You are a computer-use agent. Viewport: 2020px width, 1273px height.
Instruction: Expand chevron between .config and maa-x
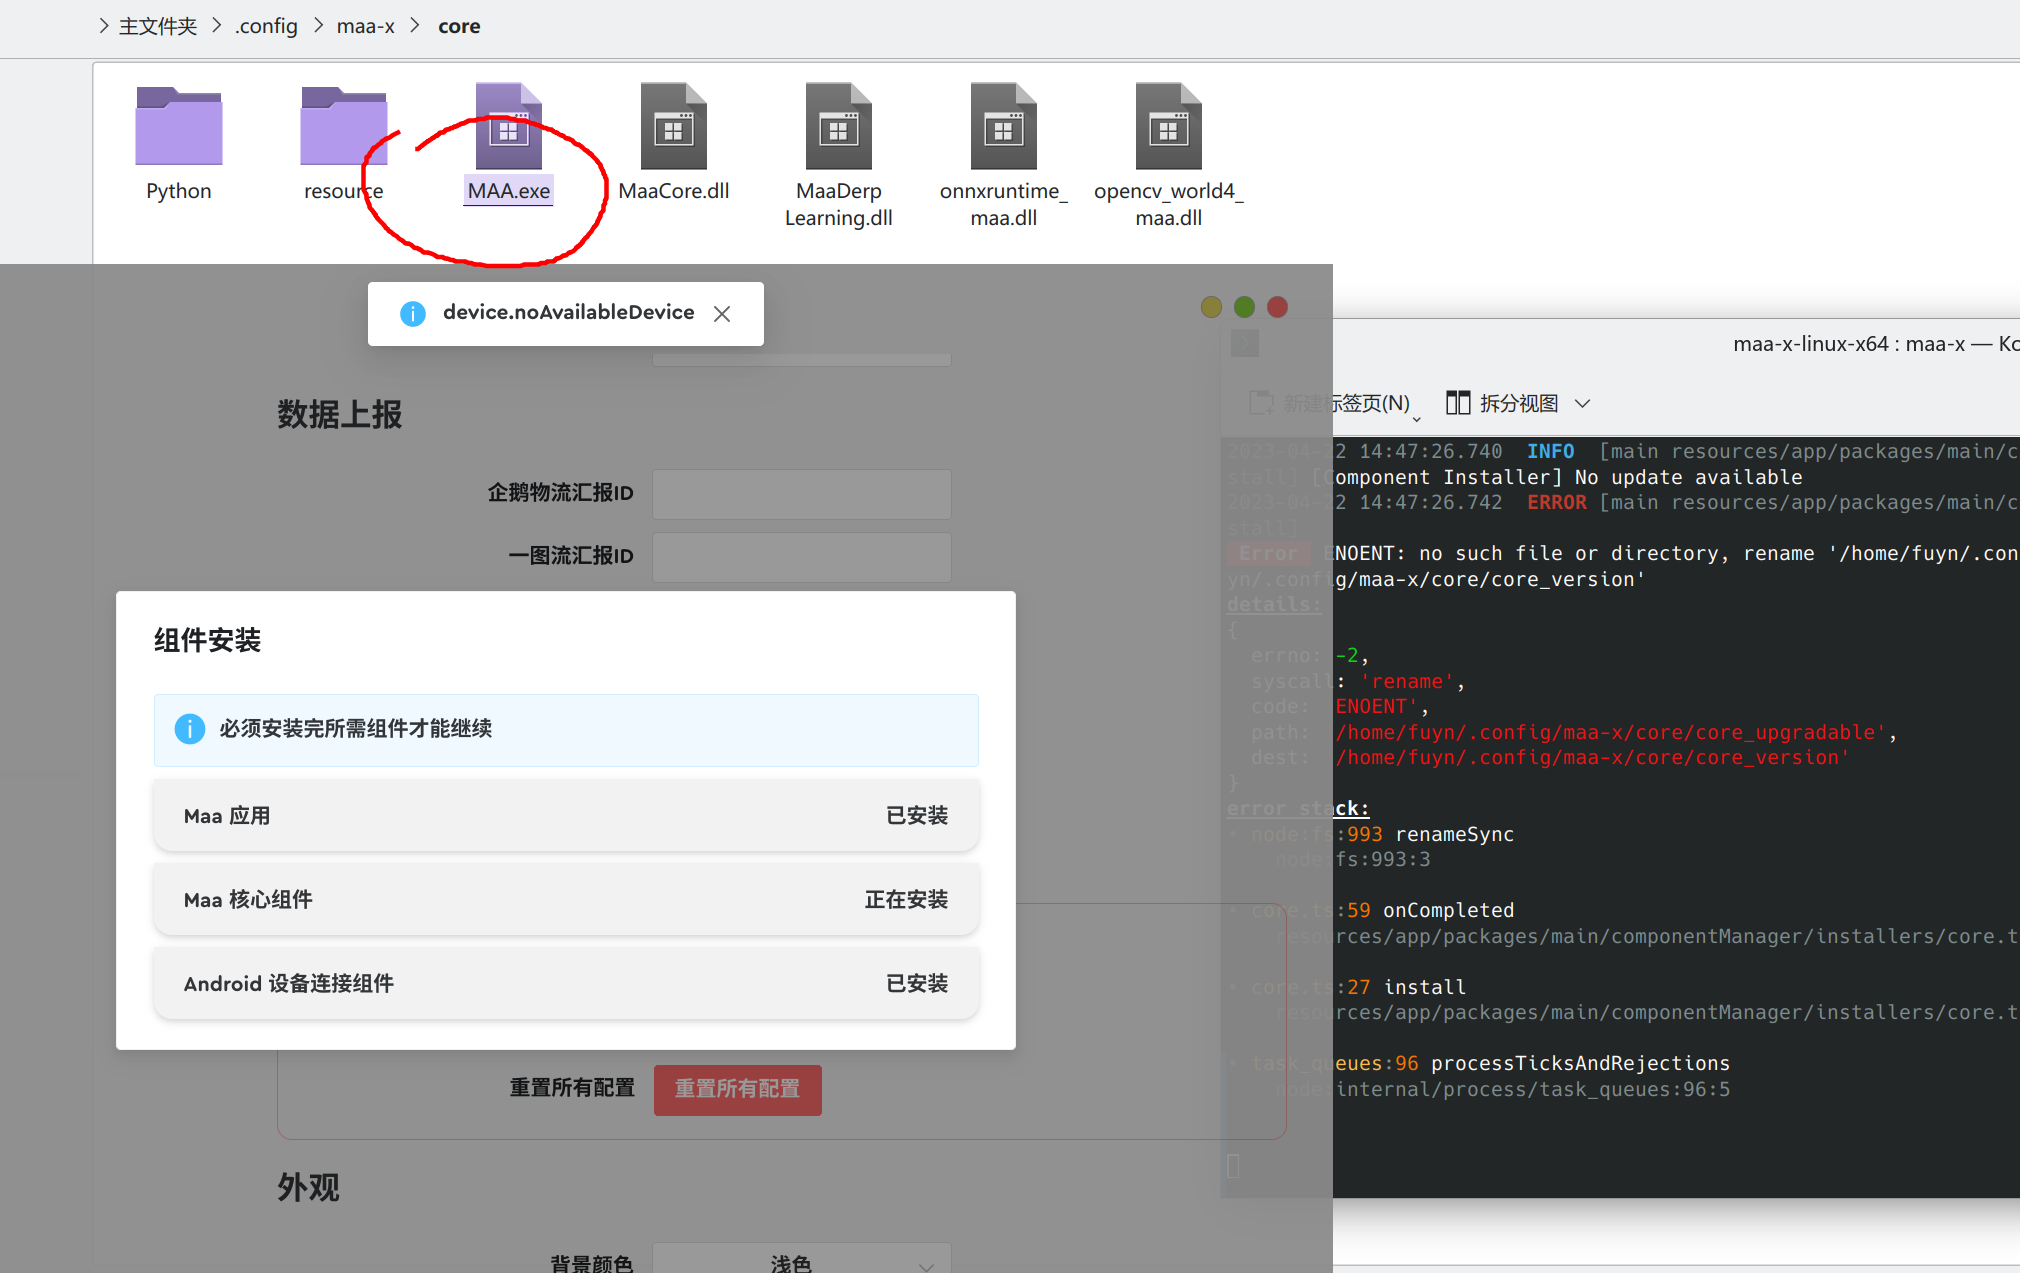point(318,26)
